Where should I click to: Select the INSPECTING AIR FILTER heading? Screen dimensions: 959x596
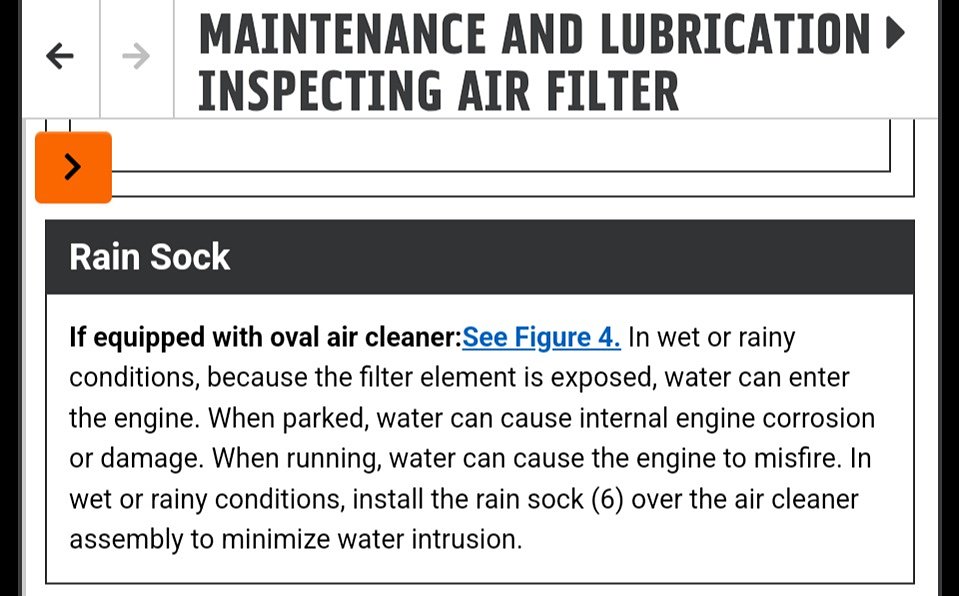pos(440,89)
